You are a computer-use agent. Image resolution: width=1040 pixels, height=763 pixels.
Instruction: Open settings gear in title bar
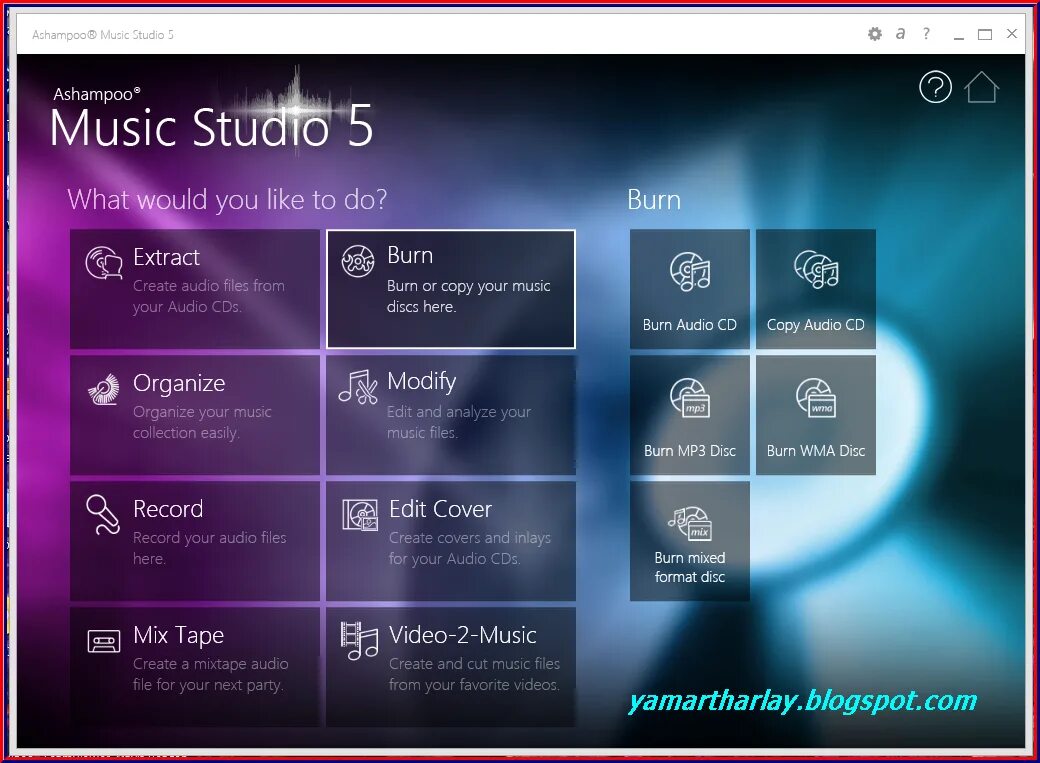pyautogui.click(x=875, y=34)
